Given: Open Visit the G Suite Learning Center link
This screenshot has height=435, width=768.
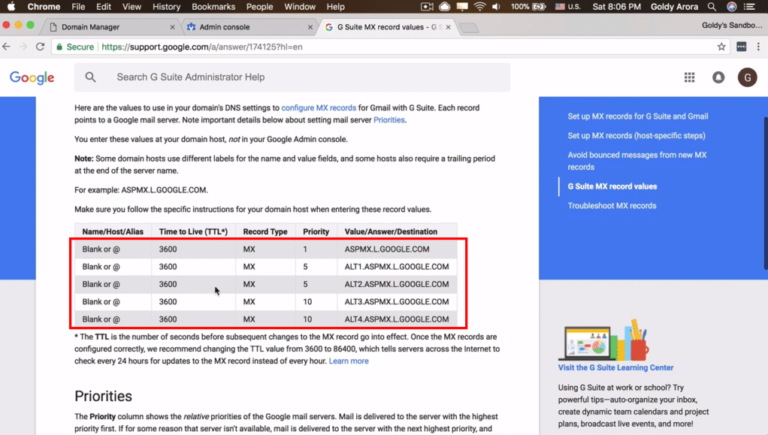Looking at the screenshot, I should click(616, 367).
